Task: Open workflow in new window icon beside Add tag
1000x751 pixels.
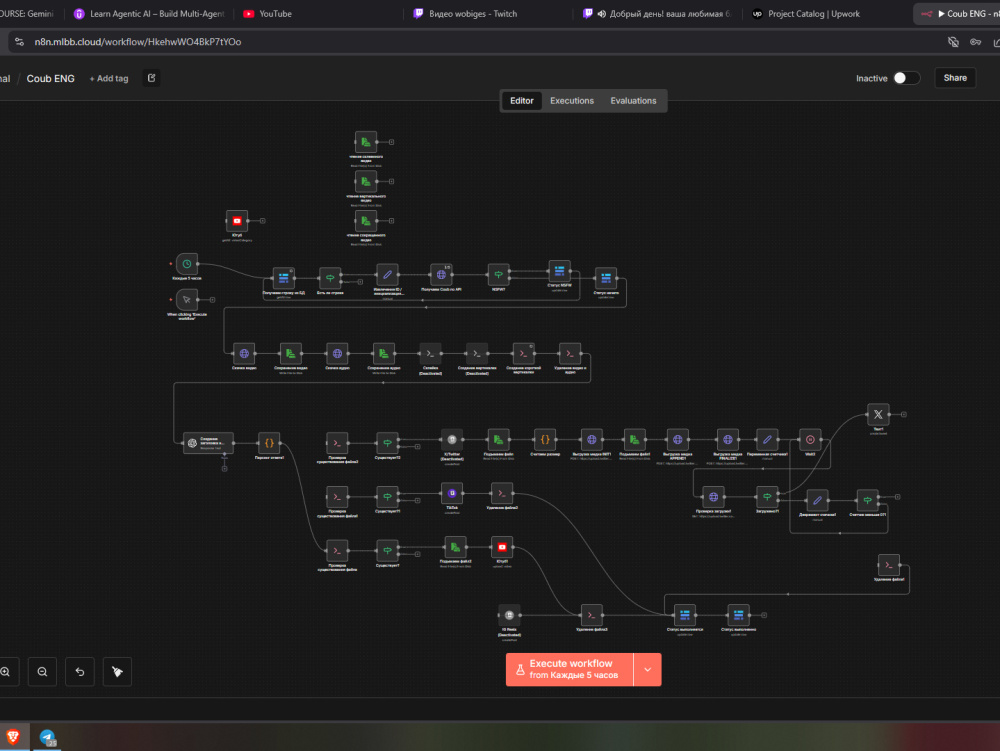Action: [152, 78]
